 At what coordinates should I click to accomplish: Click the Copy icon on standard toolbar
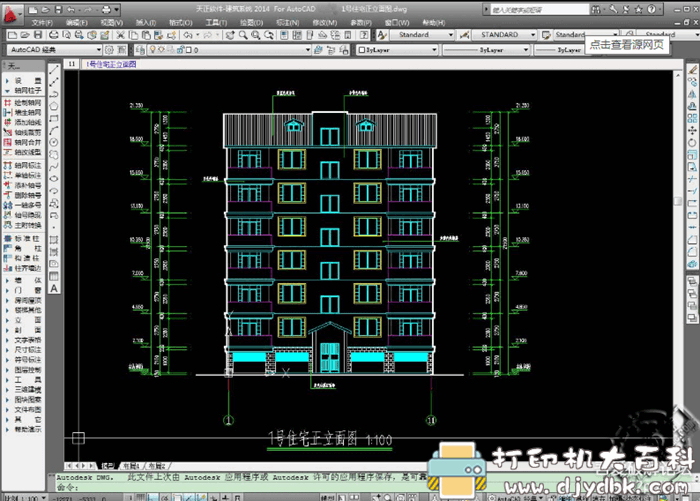[133, 35]
